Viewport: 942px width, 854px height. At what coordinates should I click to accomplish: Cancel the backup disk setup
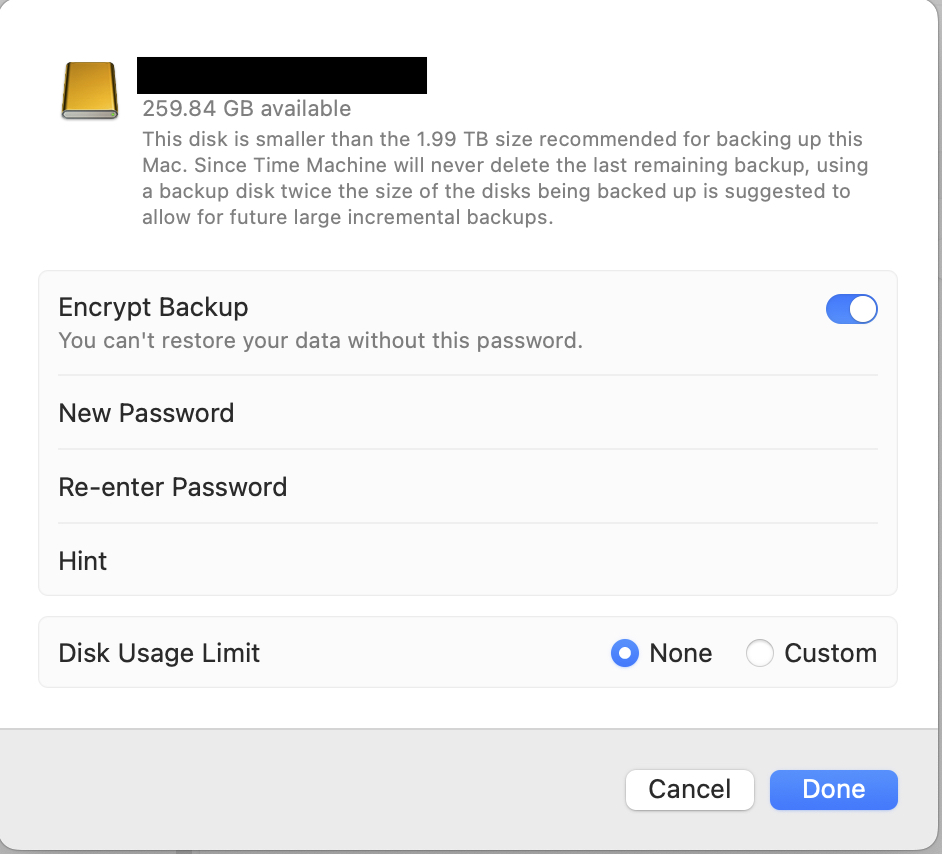(690, 789)
